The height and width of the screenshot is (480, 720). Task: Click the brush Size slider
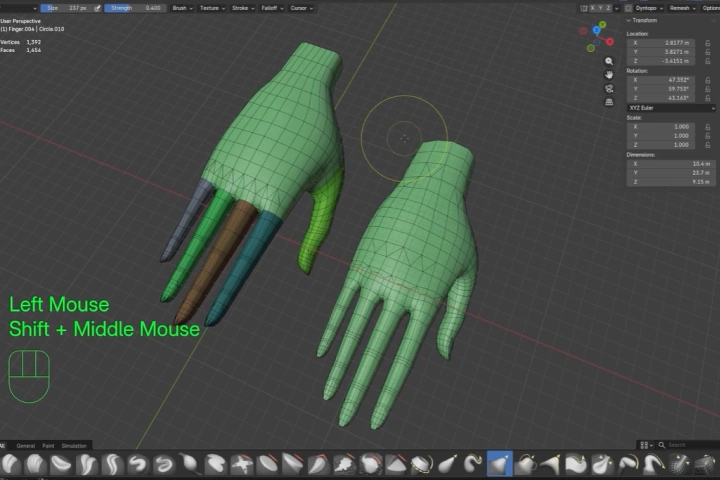point(67,8)
